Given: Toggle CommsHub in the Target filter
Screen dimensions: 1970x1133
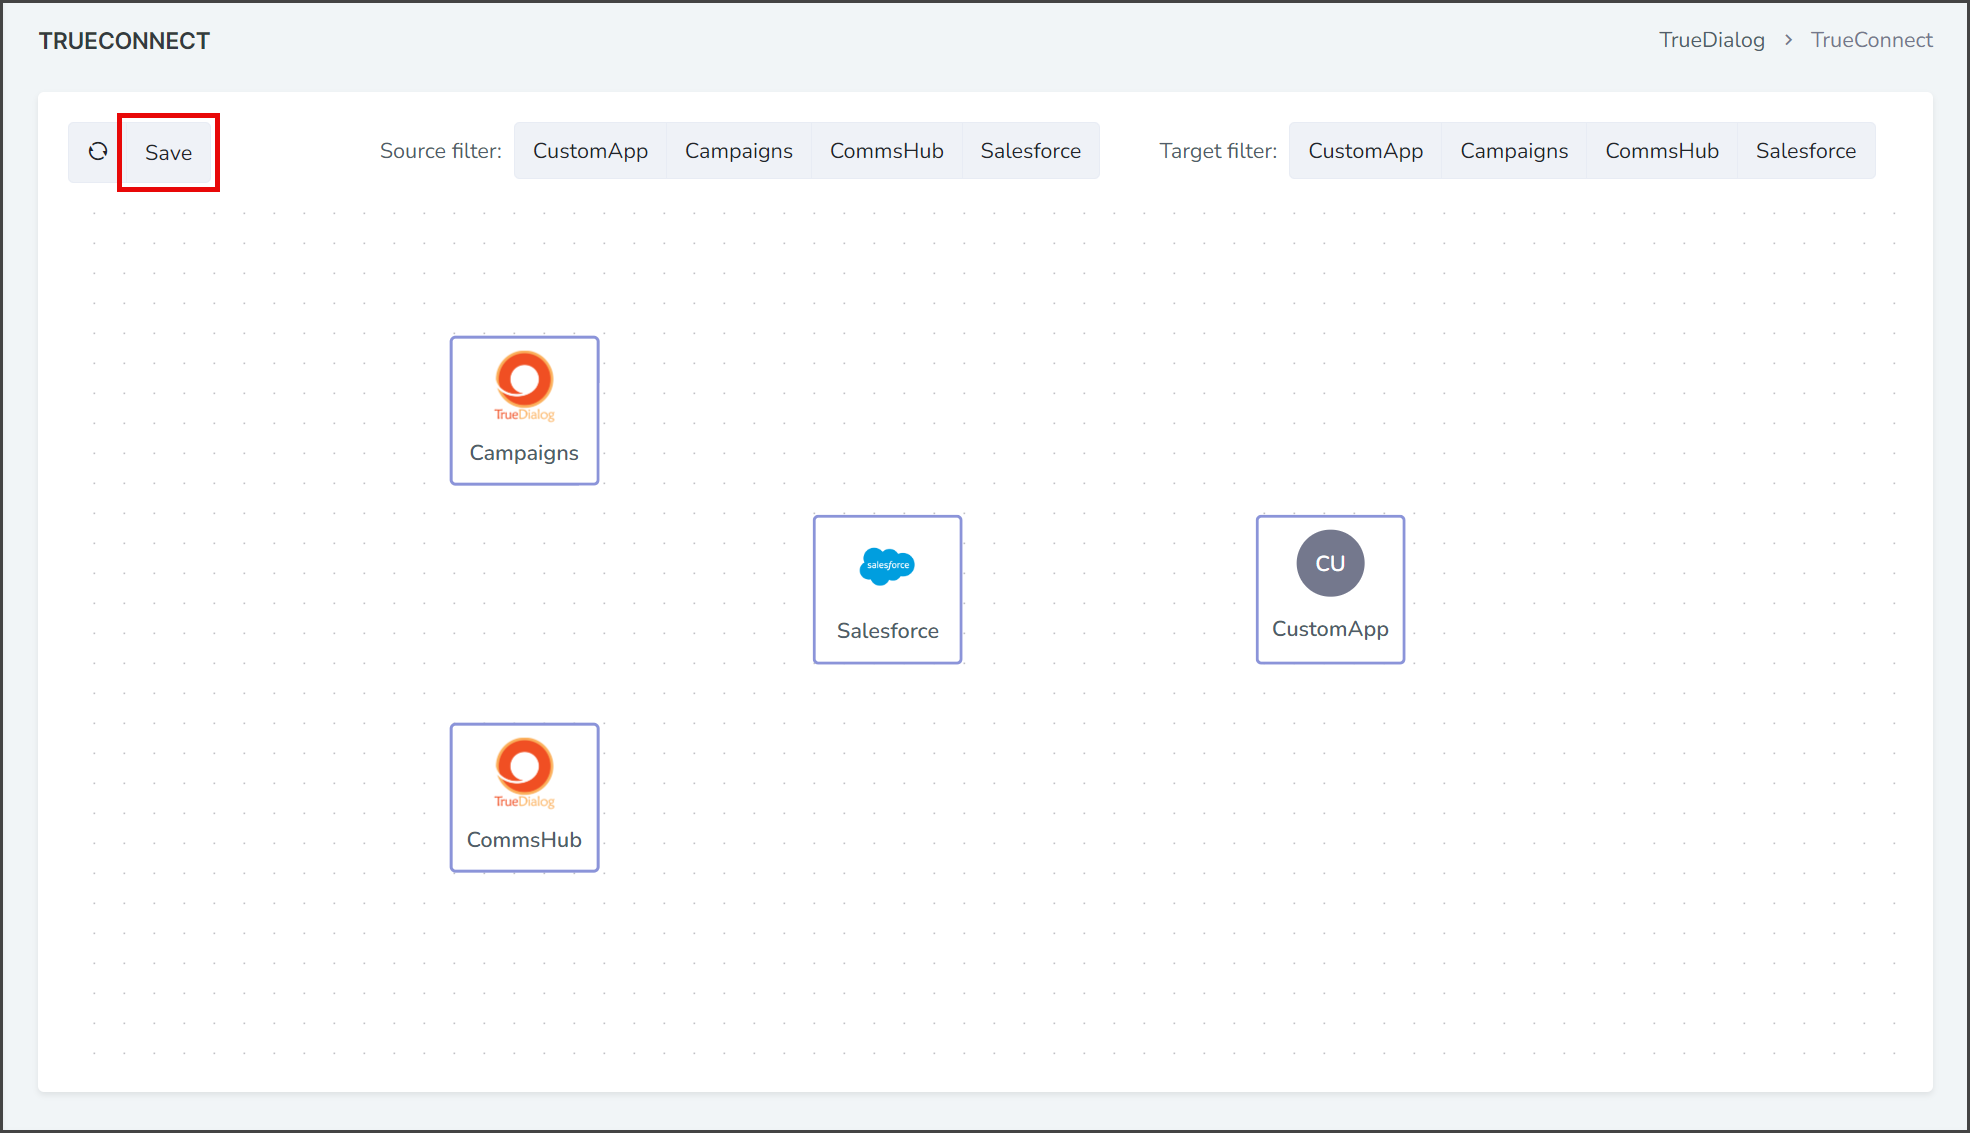Looking at the screenshot, I should pos(1662,151).
